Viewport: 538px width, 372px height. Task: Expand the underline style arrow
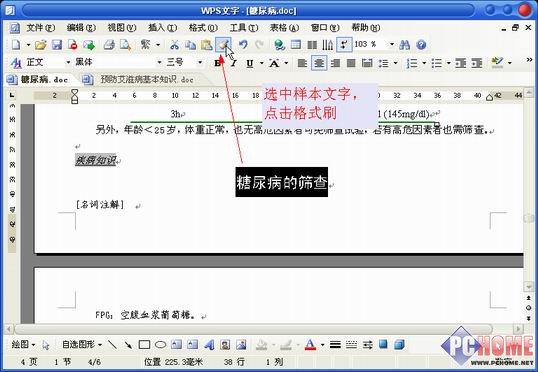coord(261,63)
